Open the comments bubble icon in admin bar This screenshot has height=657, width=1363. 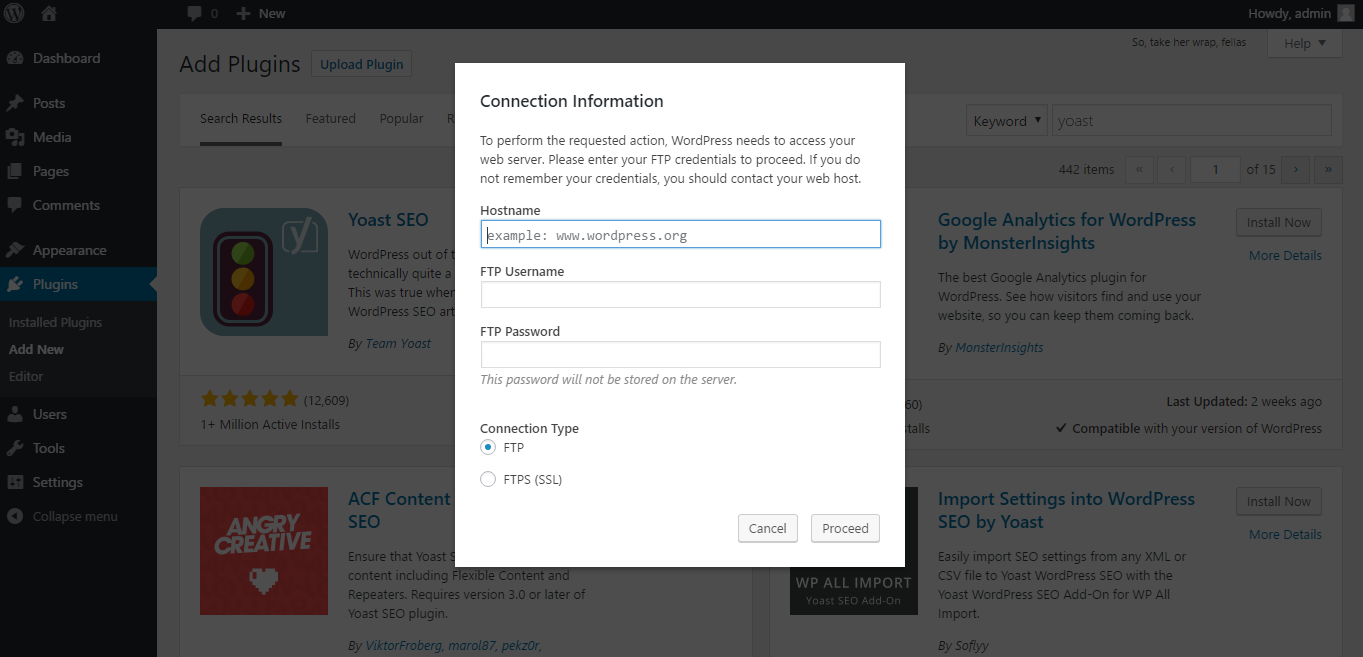click(195, 13)
